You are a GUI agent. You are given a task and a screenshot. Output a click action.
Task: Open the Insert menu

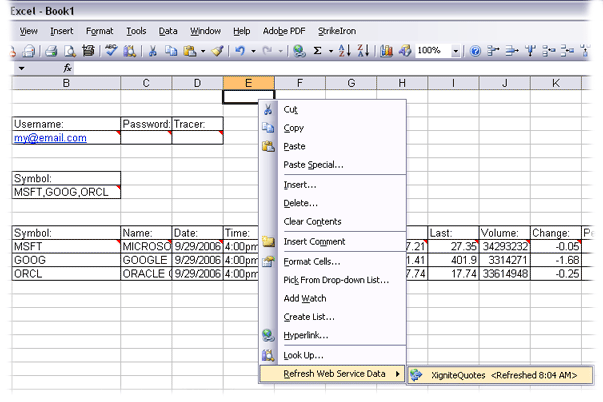click(x=62, y=31)
